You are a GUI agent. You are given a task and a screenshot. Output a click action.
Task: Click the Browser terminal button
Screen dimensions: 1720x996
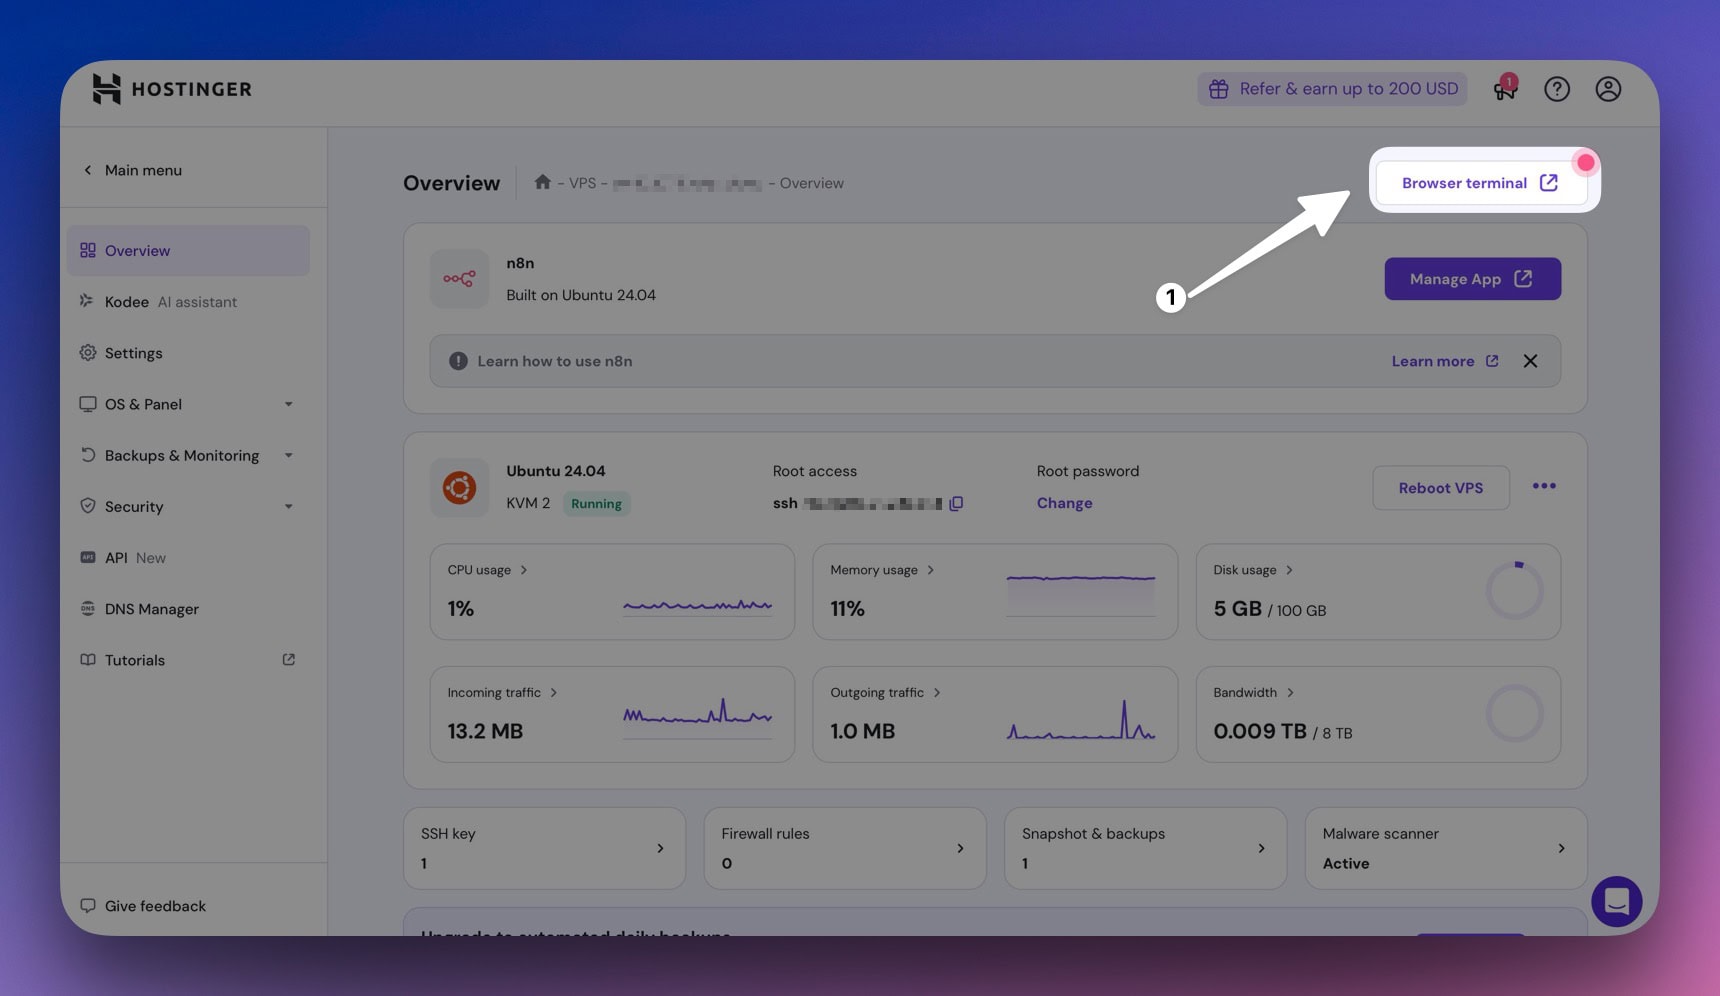(1478, 183)
